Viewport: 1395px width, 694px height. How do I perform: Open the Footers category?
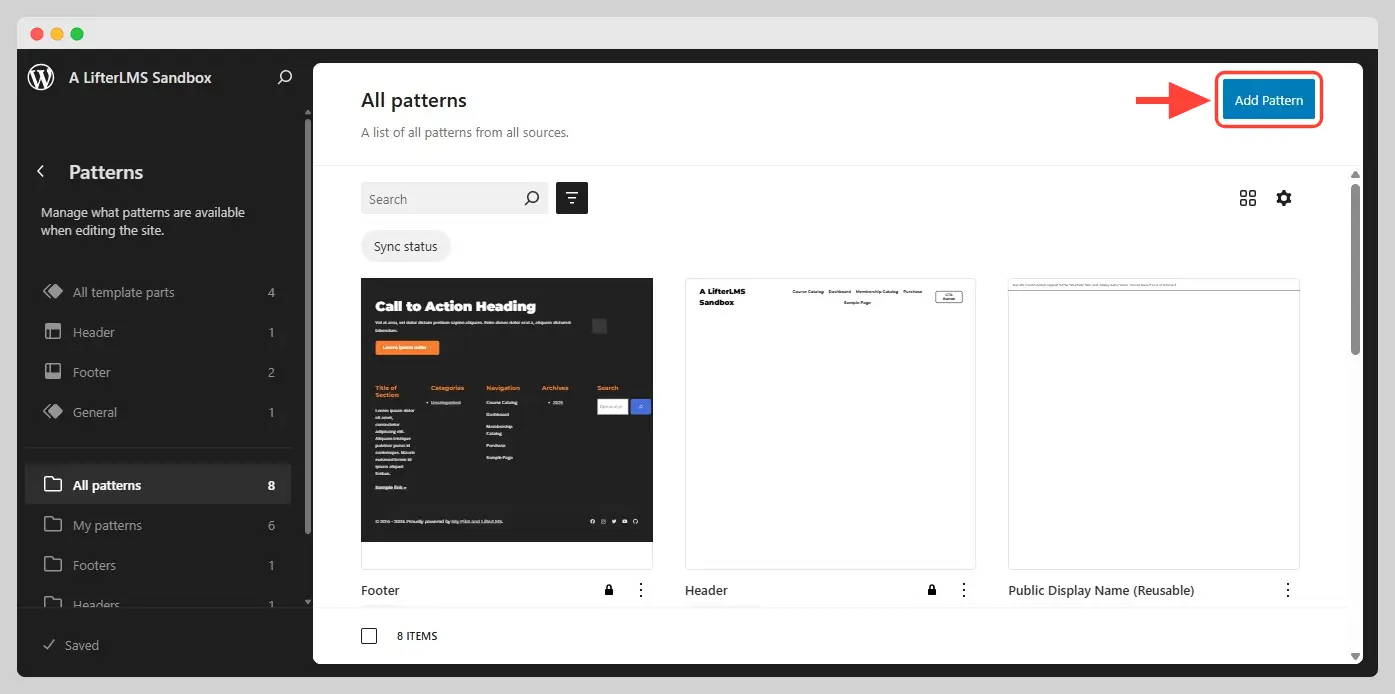pos(94,564)
